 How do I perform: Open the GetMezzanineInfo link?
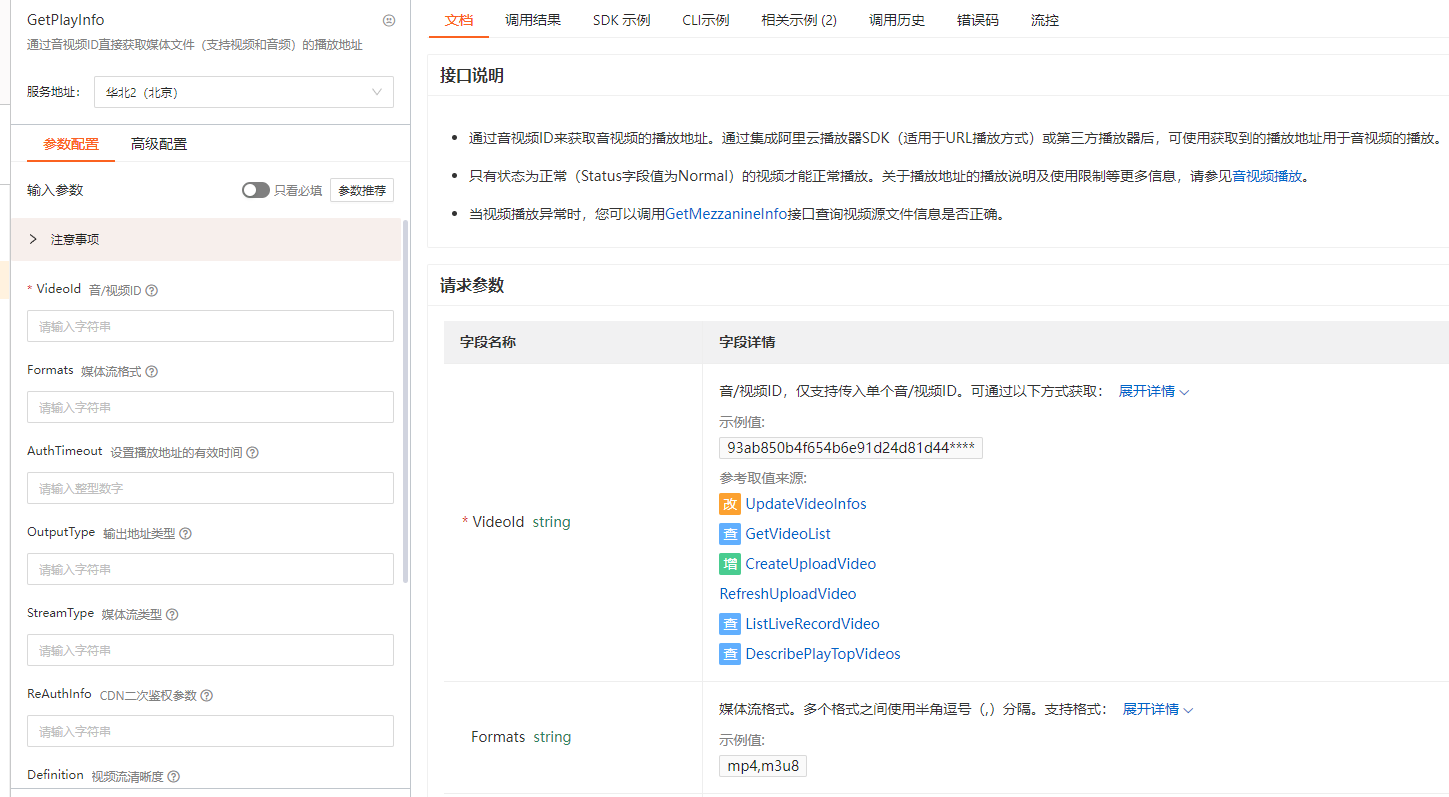(x=726, y=214)
